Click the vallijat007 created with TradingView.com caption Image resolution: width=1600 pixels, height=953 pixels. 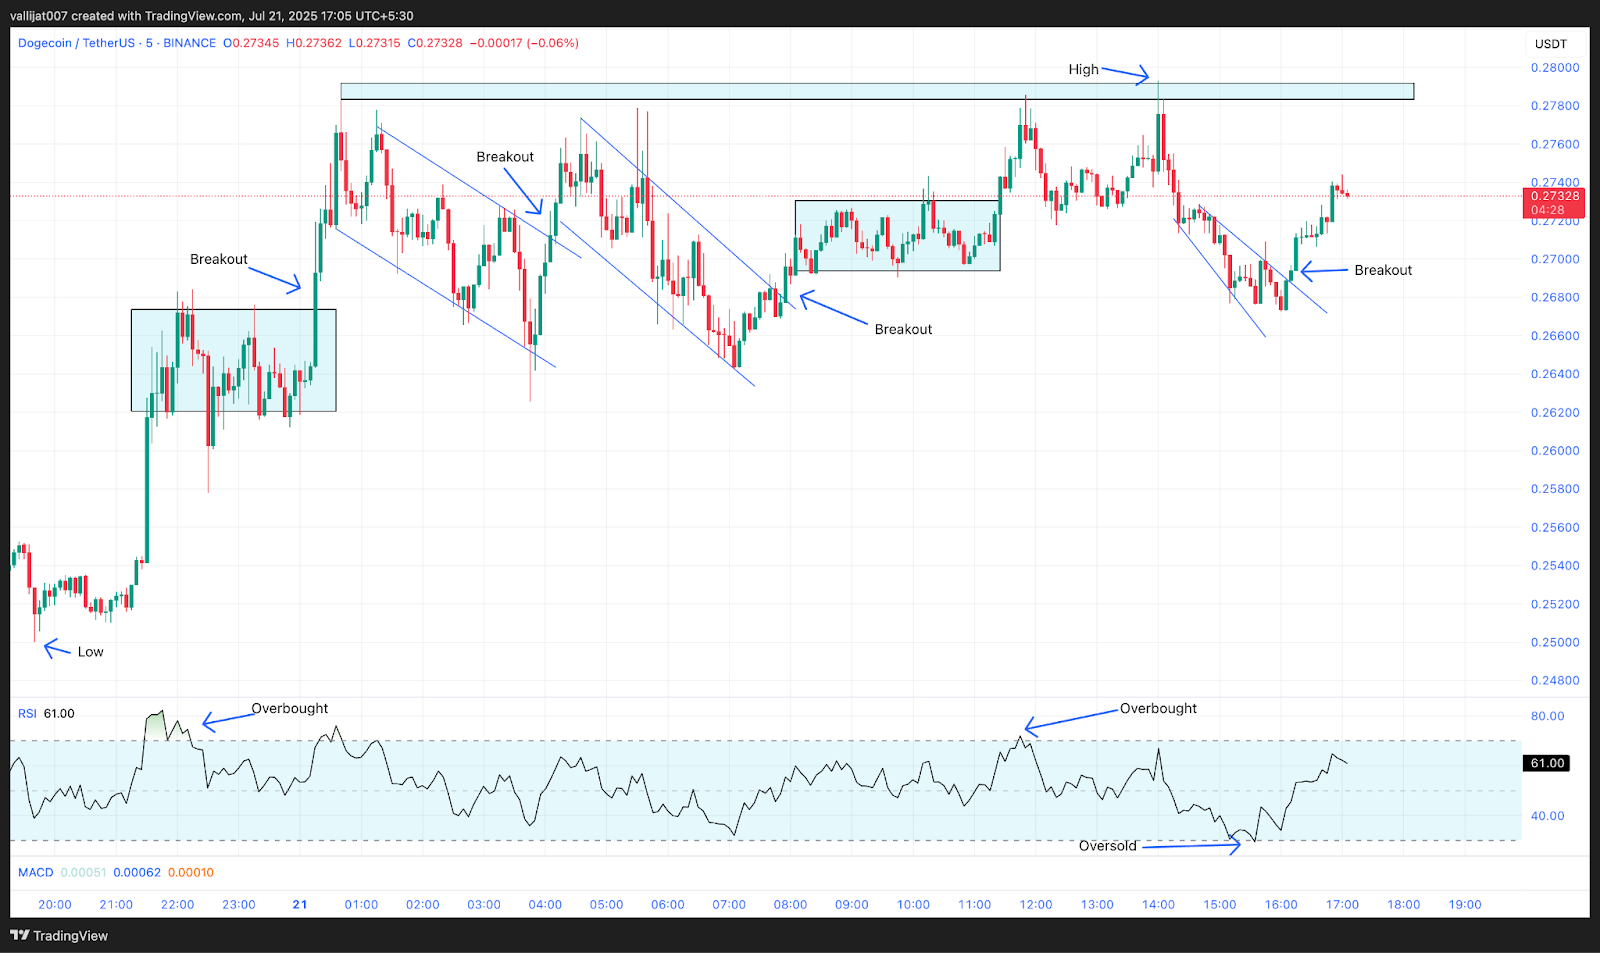pos(211,16)
